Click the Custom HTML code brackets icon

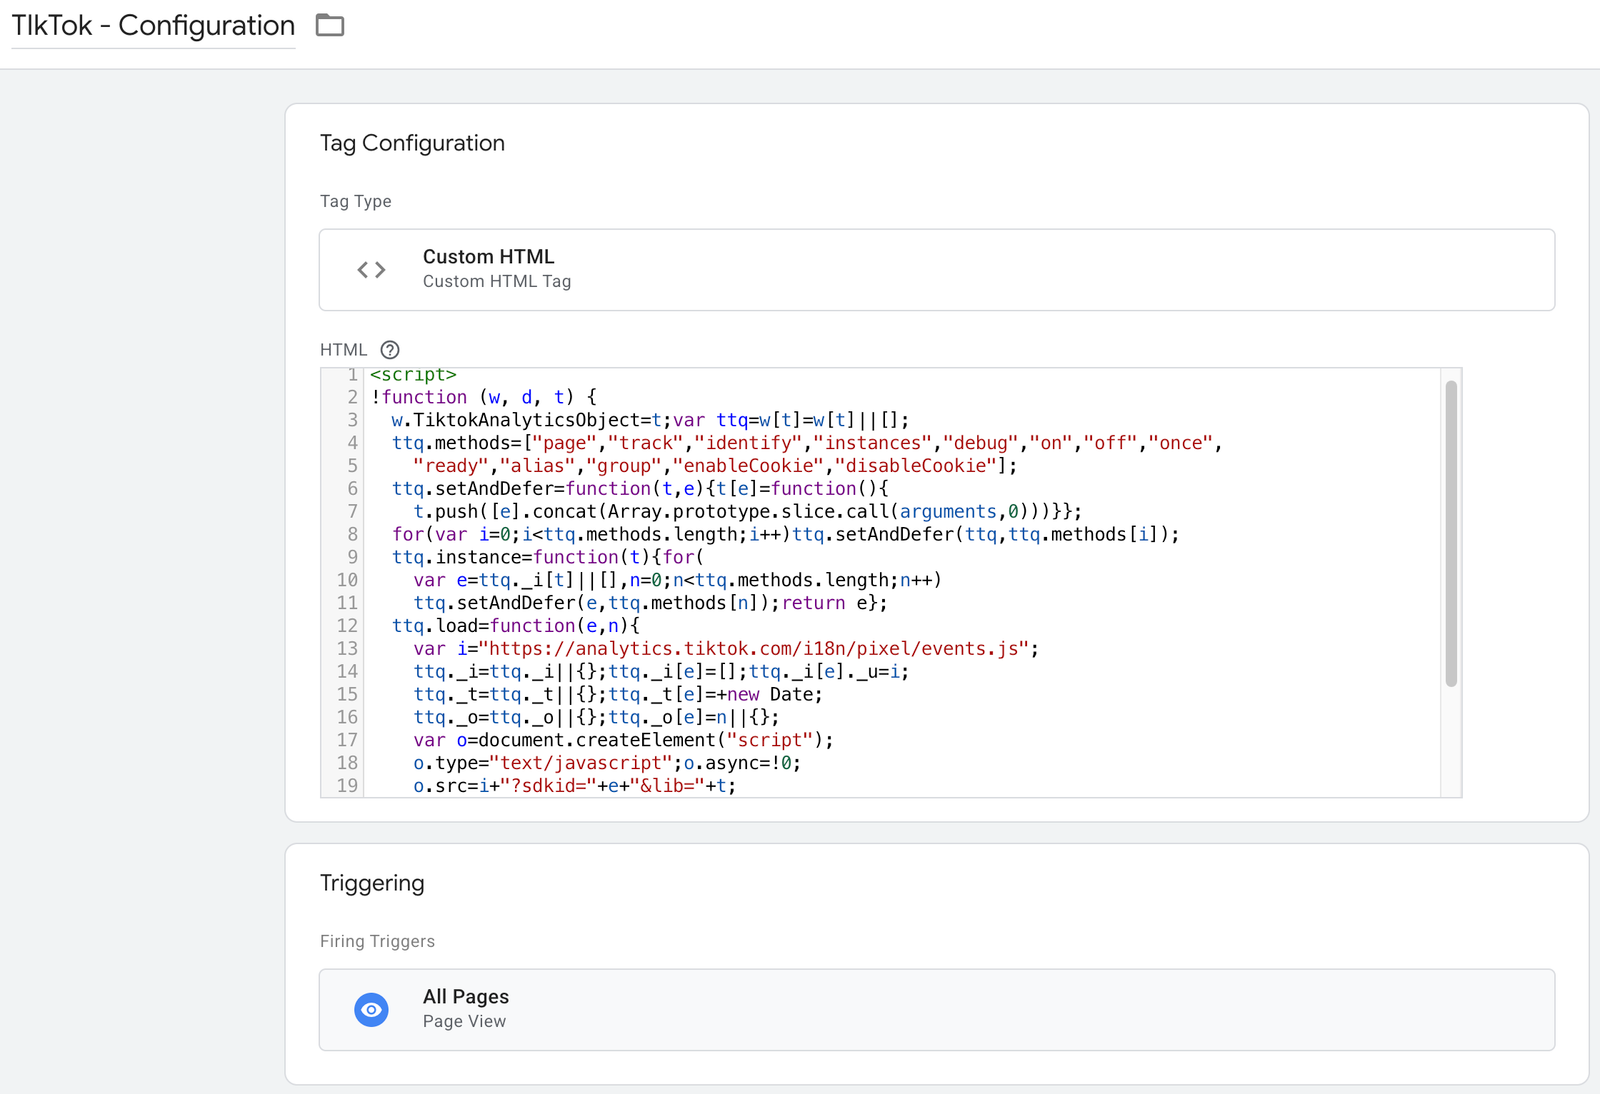tap(372, 270)
